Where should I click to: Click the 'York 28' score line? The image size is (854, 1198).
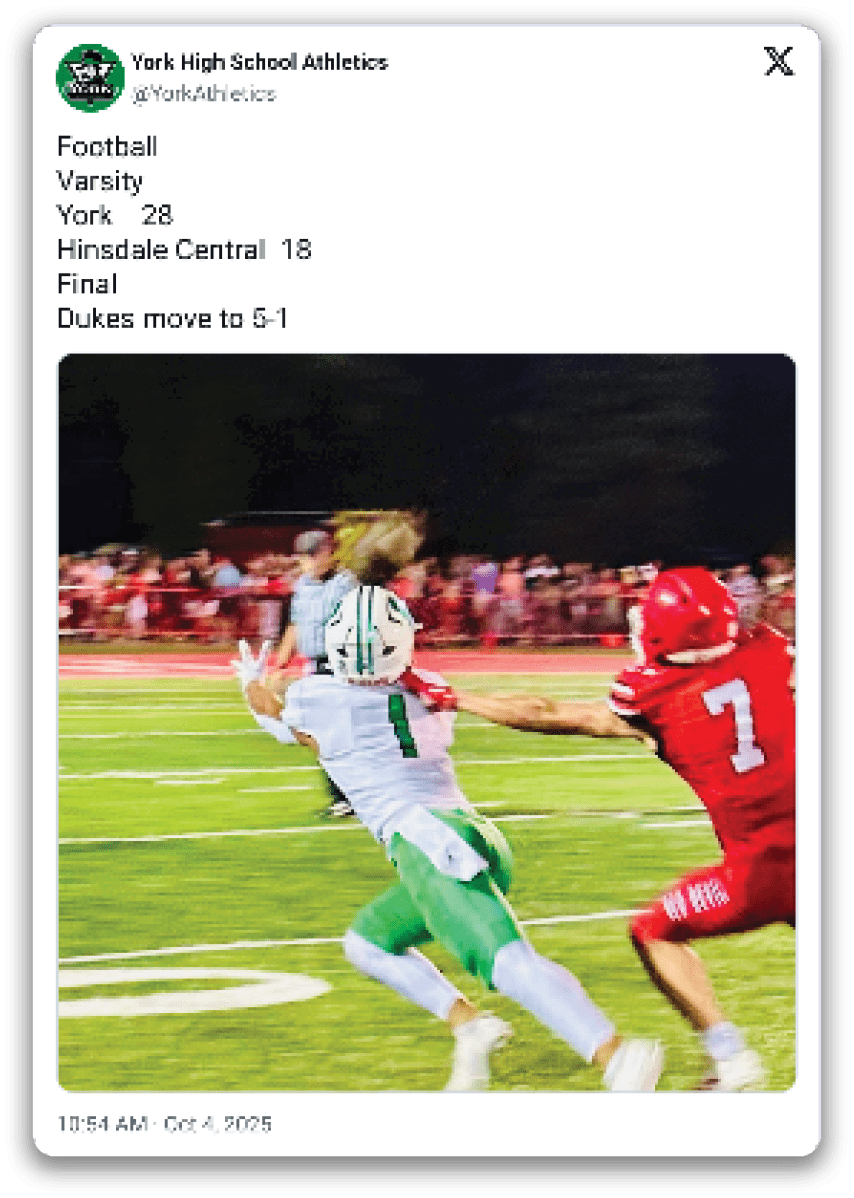[115, 215]
